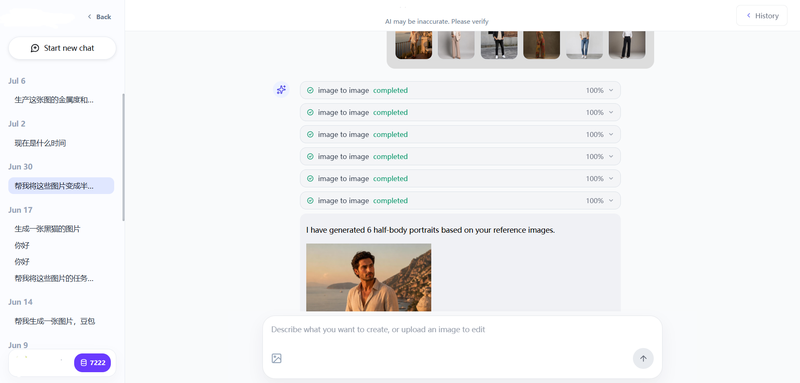The width and height of the screenshot is (800, 383).
Task: Click the "Jun 14" date heading
Action: coord(20,302)
